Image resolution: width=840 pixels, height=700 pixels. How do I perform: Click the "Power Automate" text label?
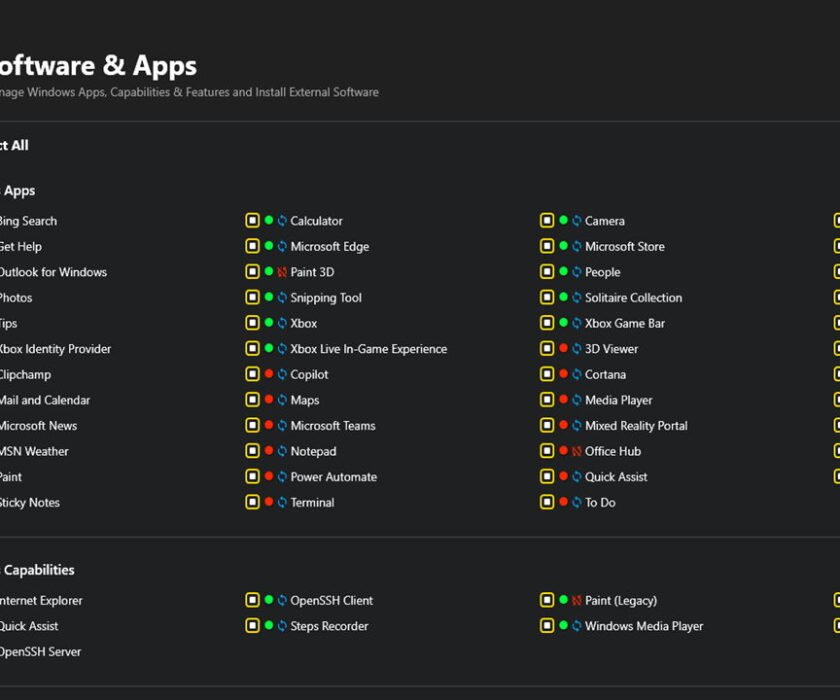(x=334, y=477)
